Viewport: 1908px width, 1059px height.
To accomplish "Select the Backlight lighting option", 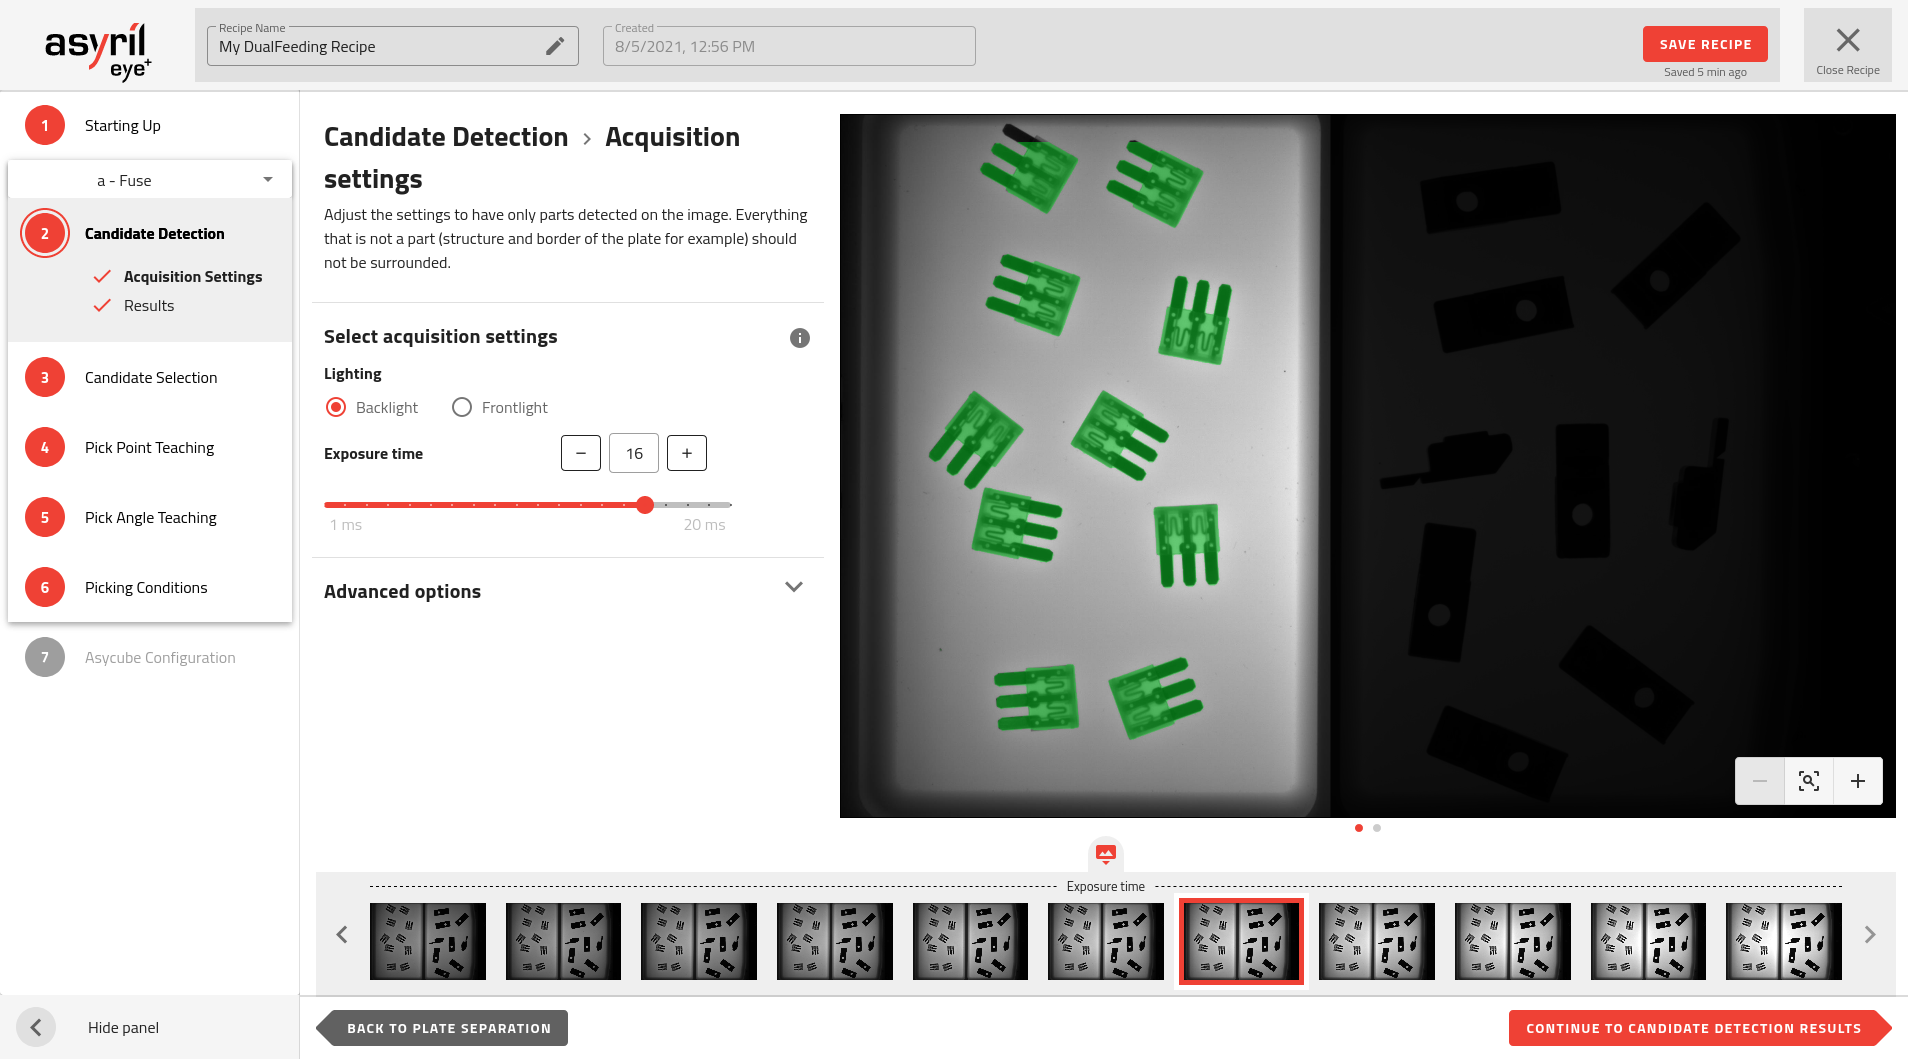I will [x=336, y=407].
